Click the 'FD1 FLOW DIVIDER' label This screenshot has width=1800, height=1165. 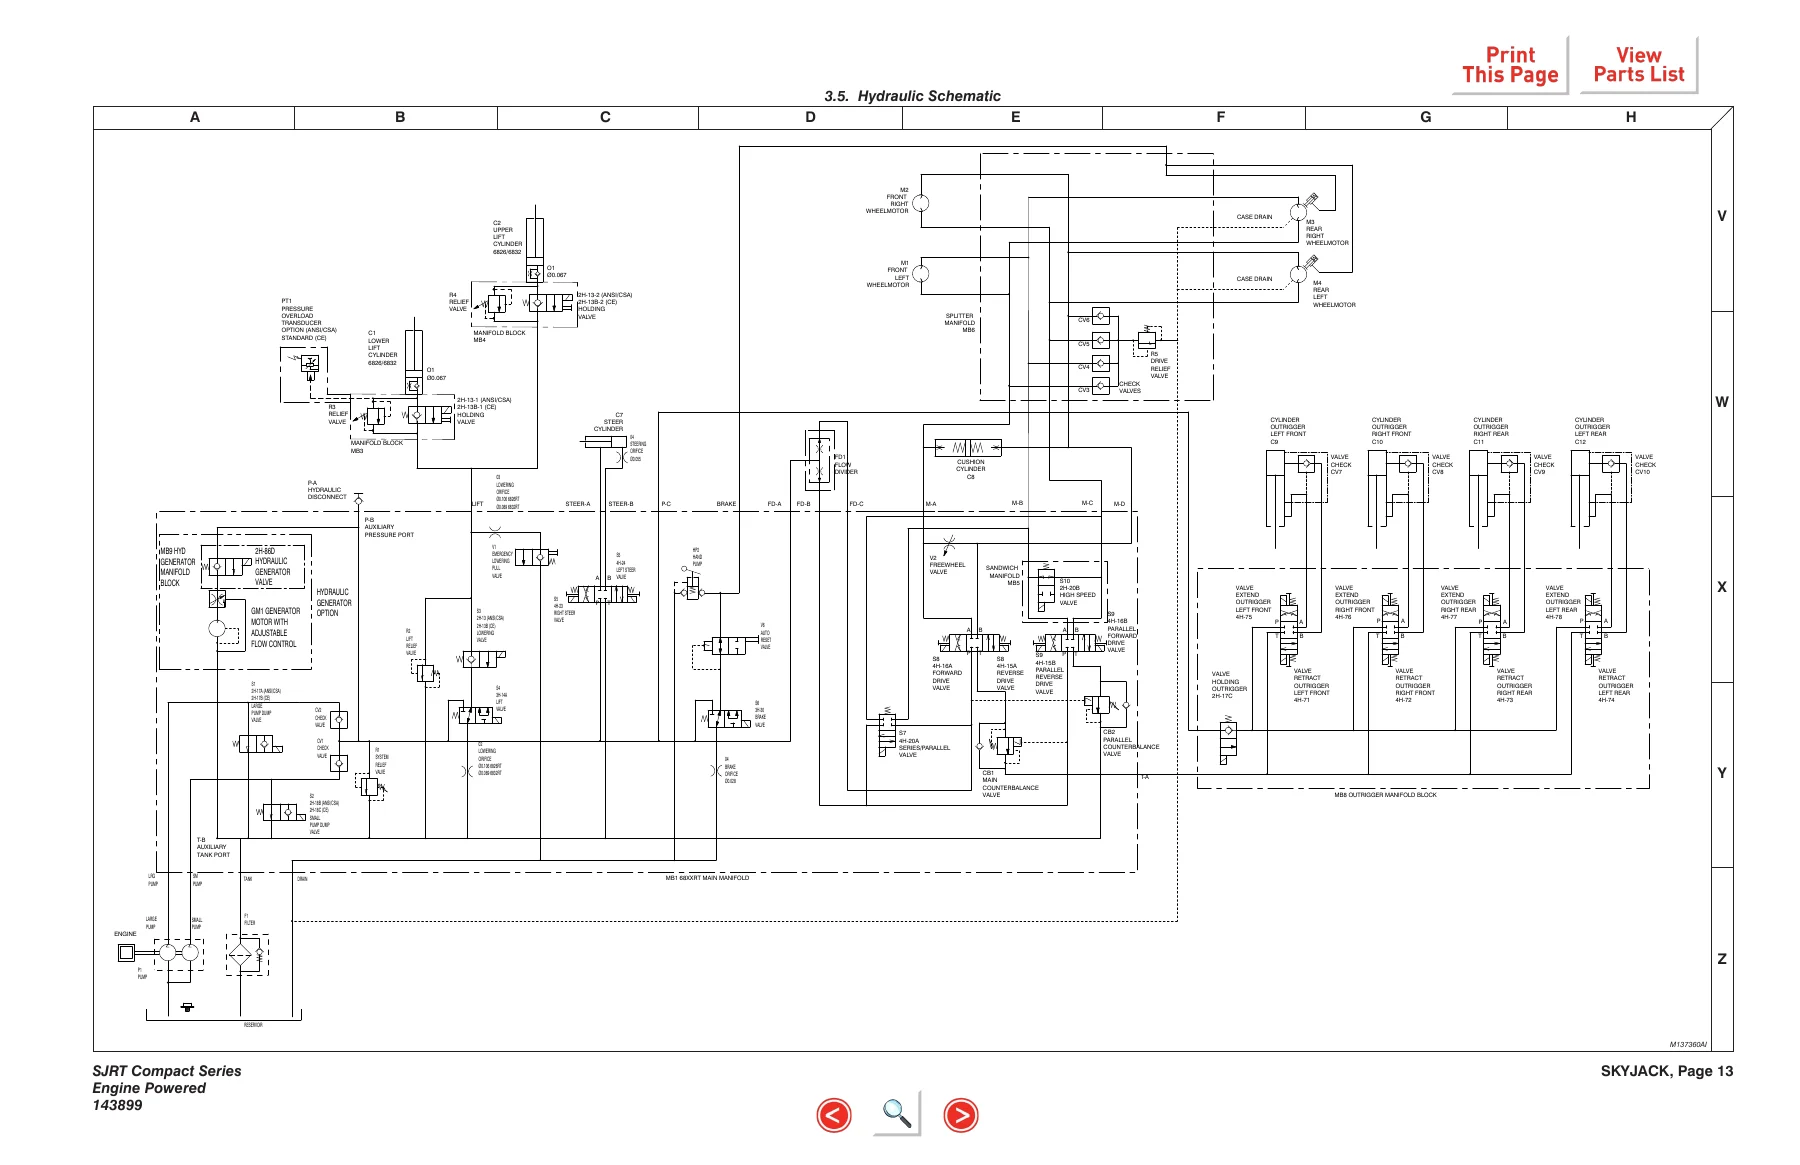tap(845, 464)
